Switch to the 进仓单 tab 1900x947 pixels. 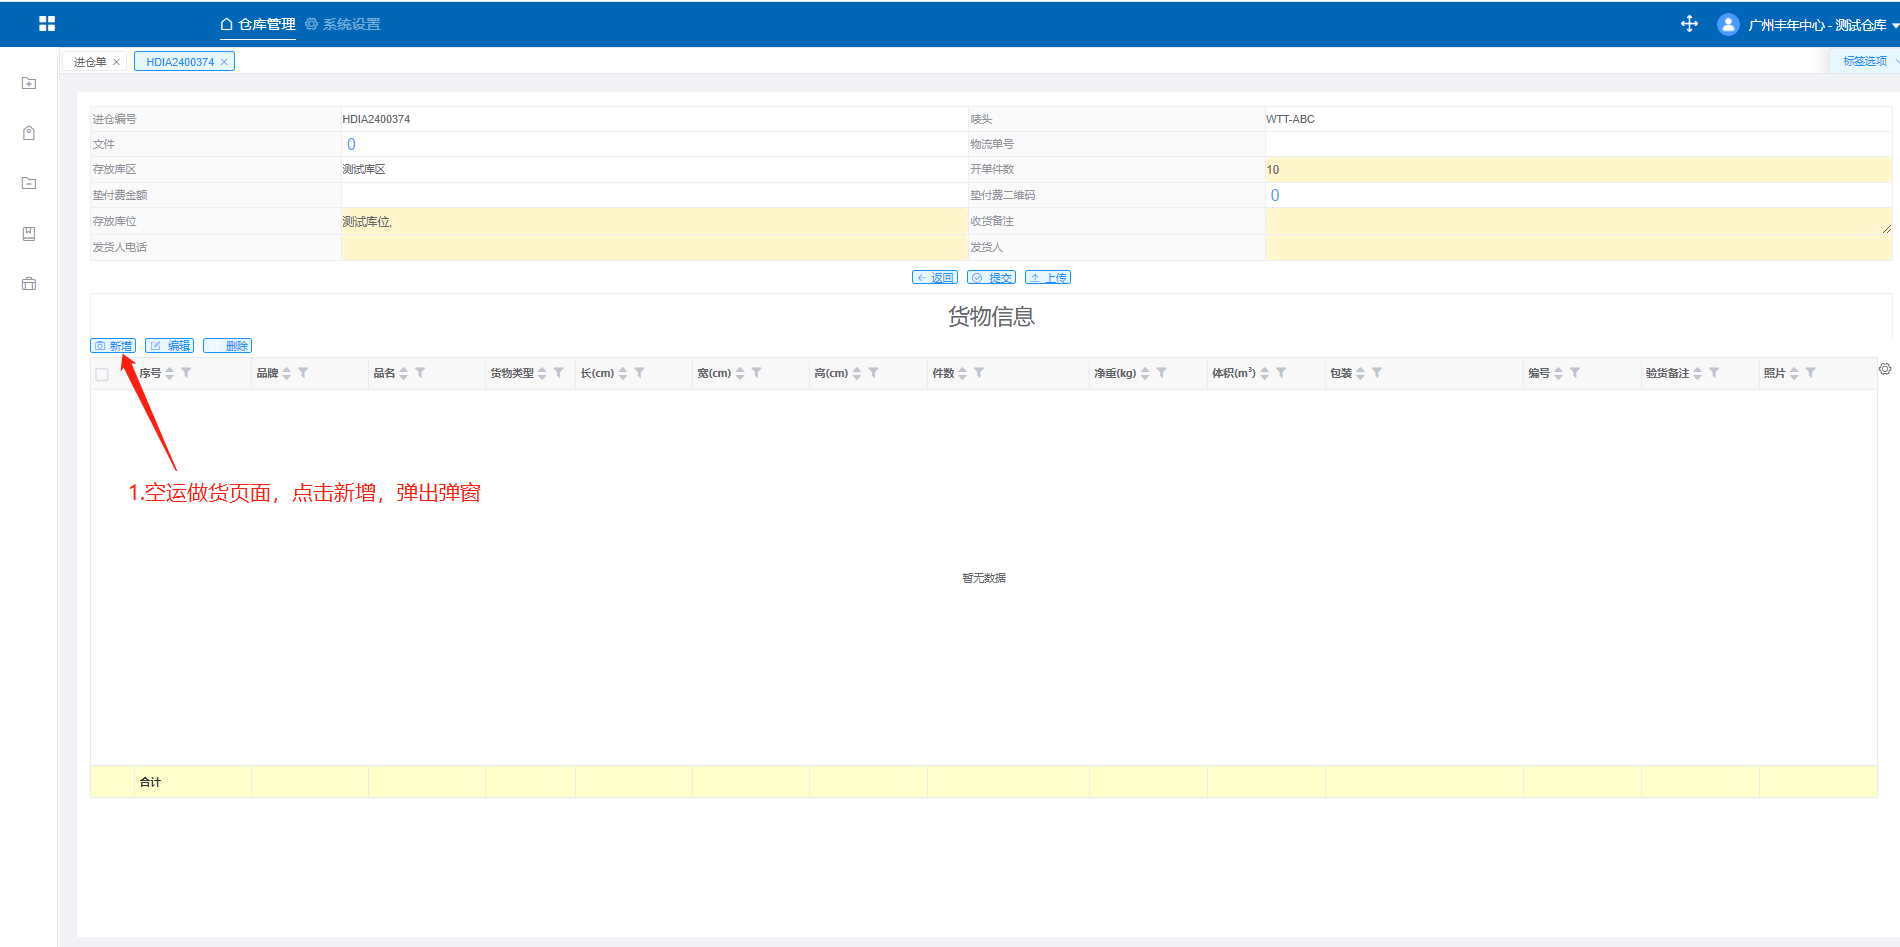[x=89, y=62]
